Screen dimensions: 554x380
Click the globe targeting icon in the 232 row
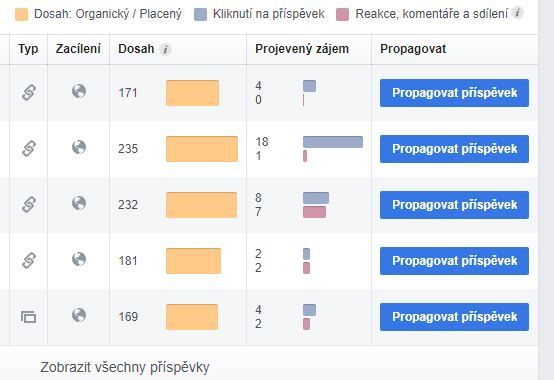pyautogui.click(x=79, y=203)
